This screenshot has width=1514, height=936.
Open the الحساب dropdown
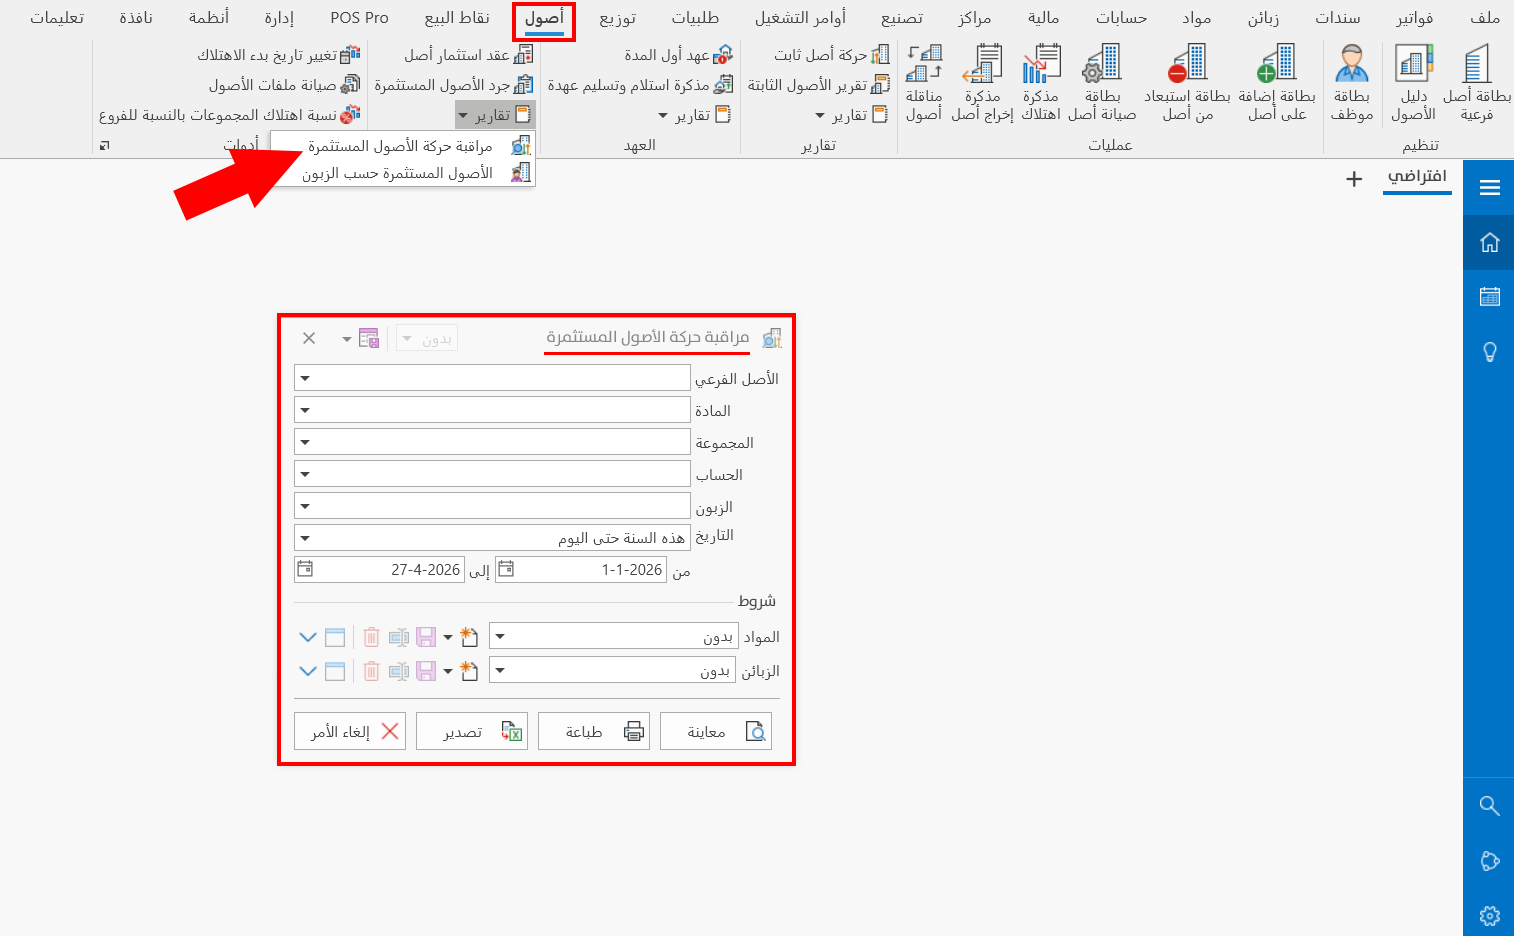point(305,474)
